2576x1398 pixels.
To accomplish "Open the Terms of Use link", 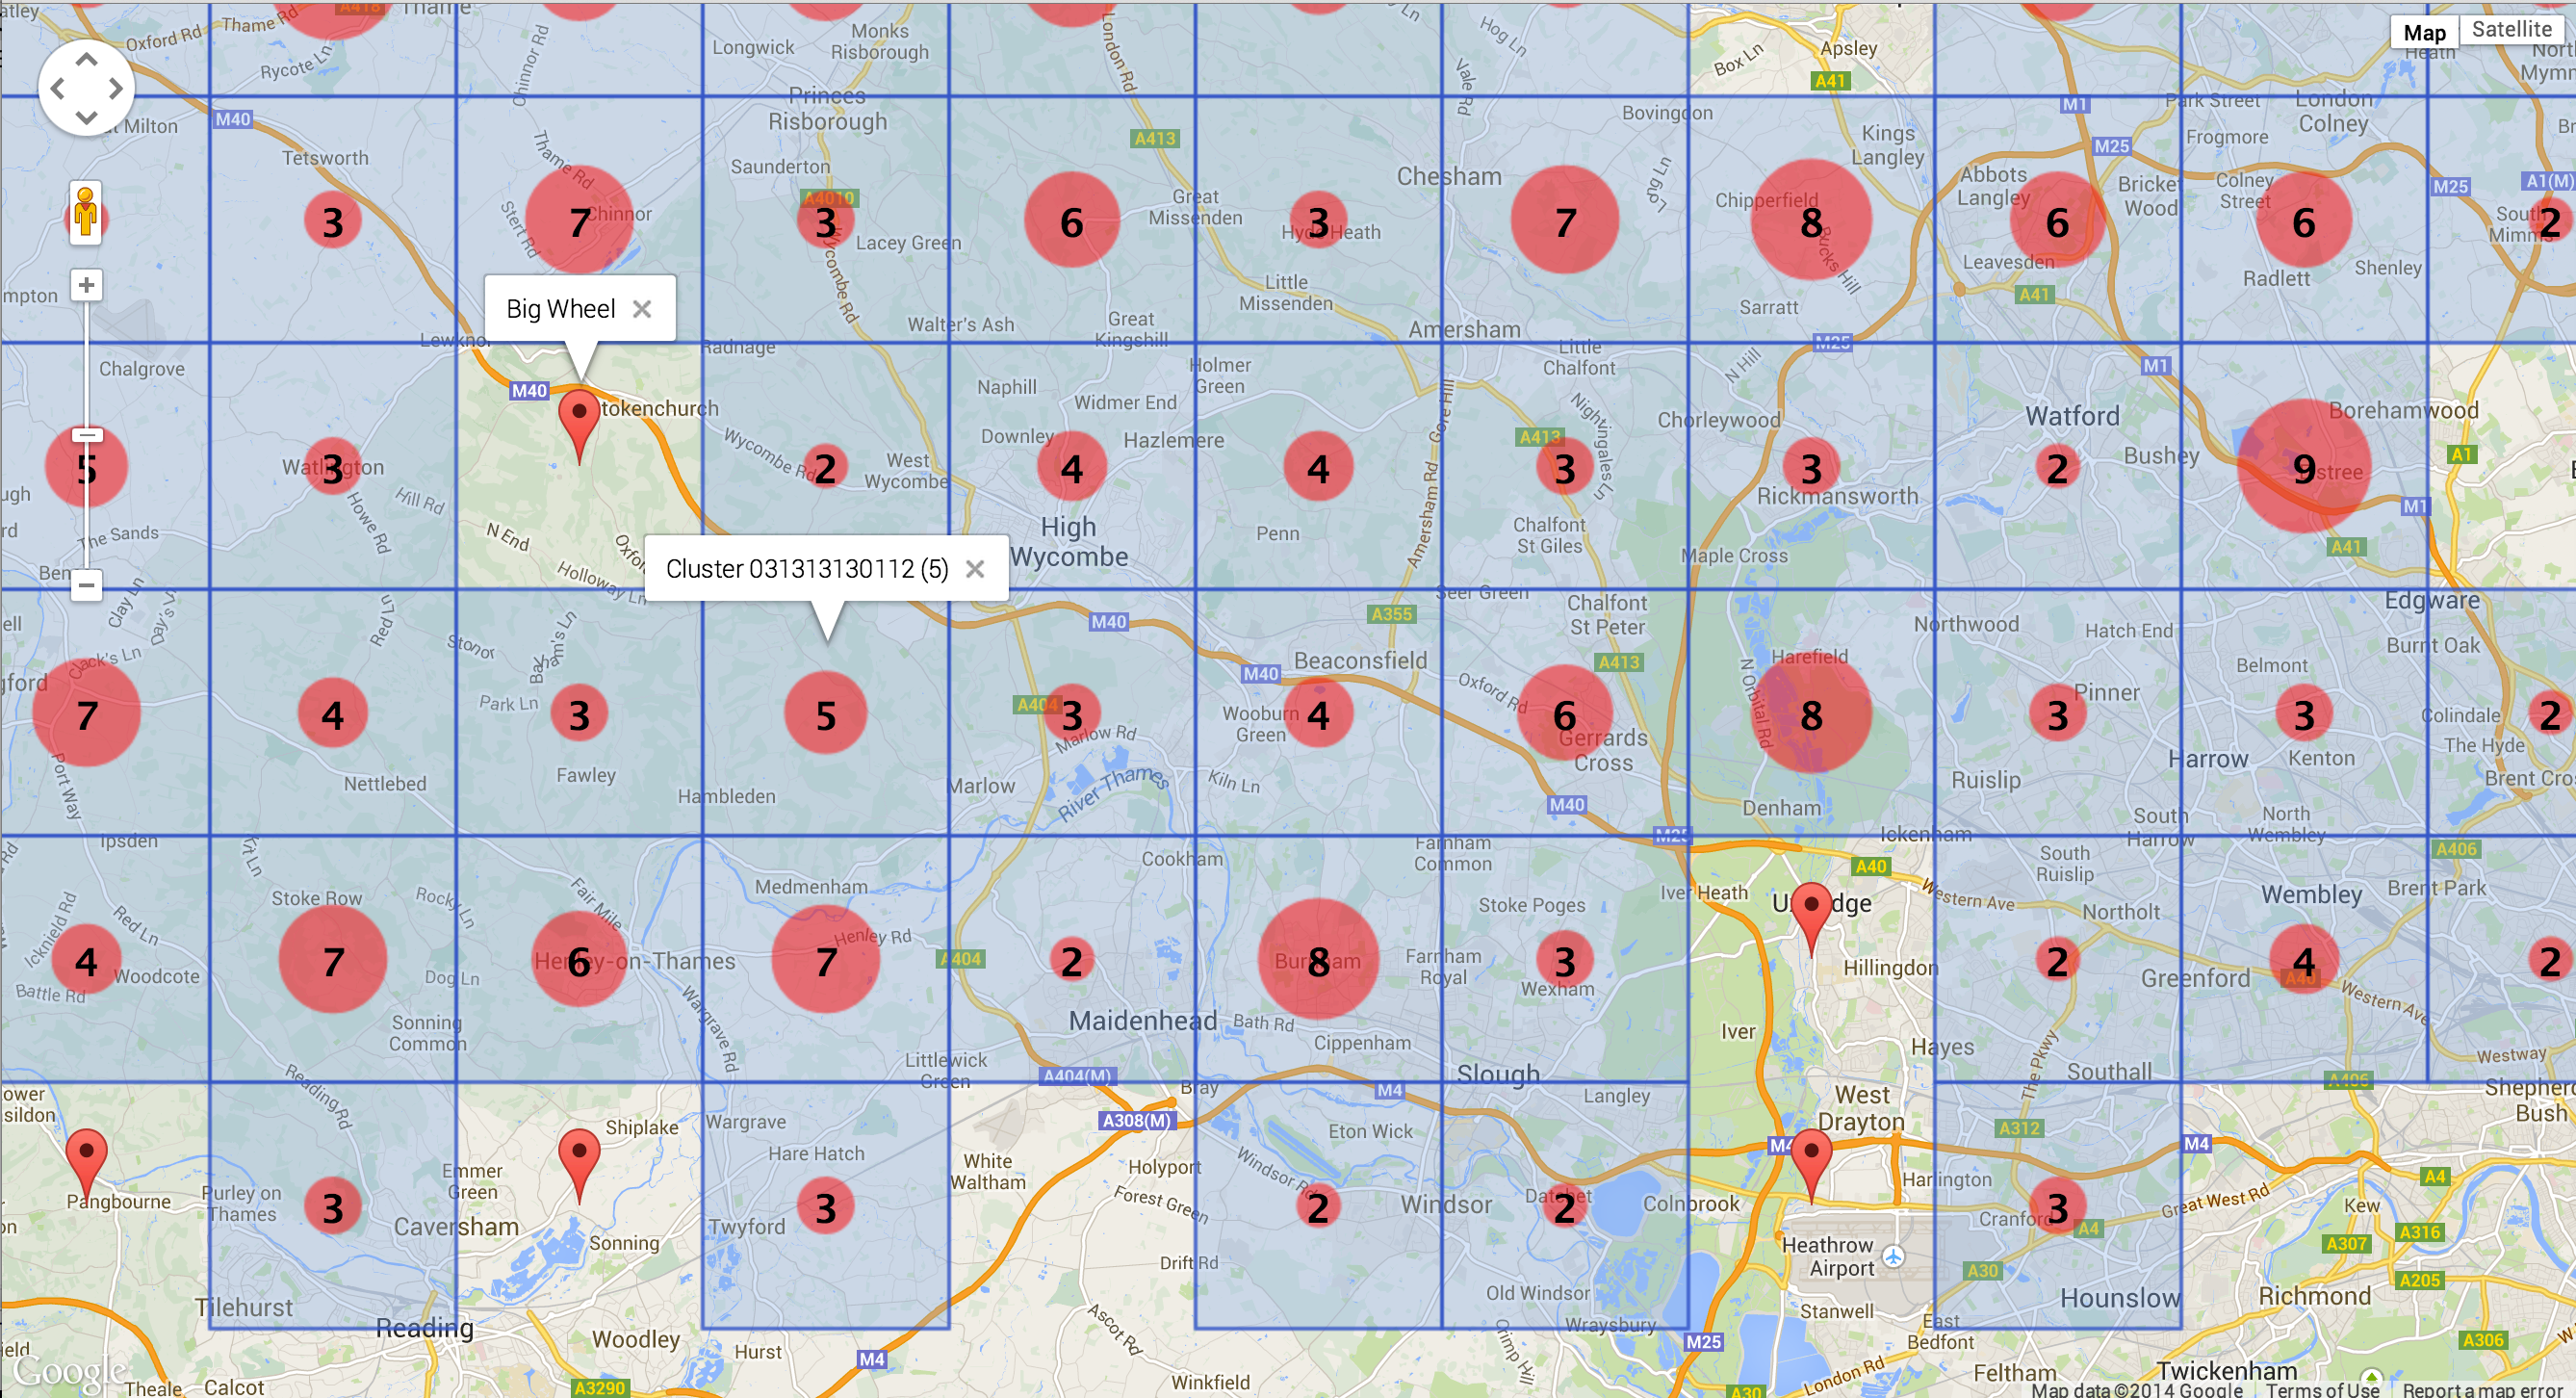I will tap(2322, 1389).
